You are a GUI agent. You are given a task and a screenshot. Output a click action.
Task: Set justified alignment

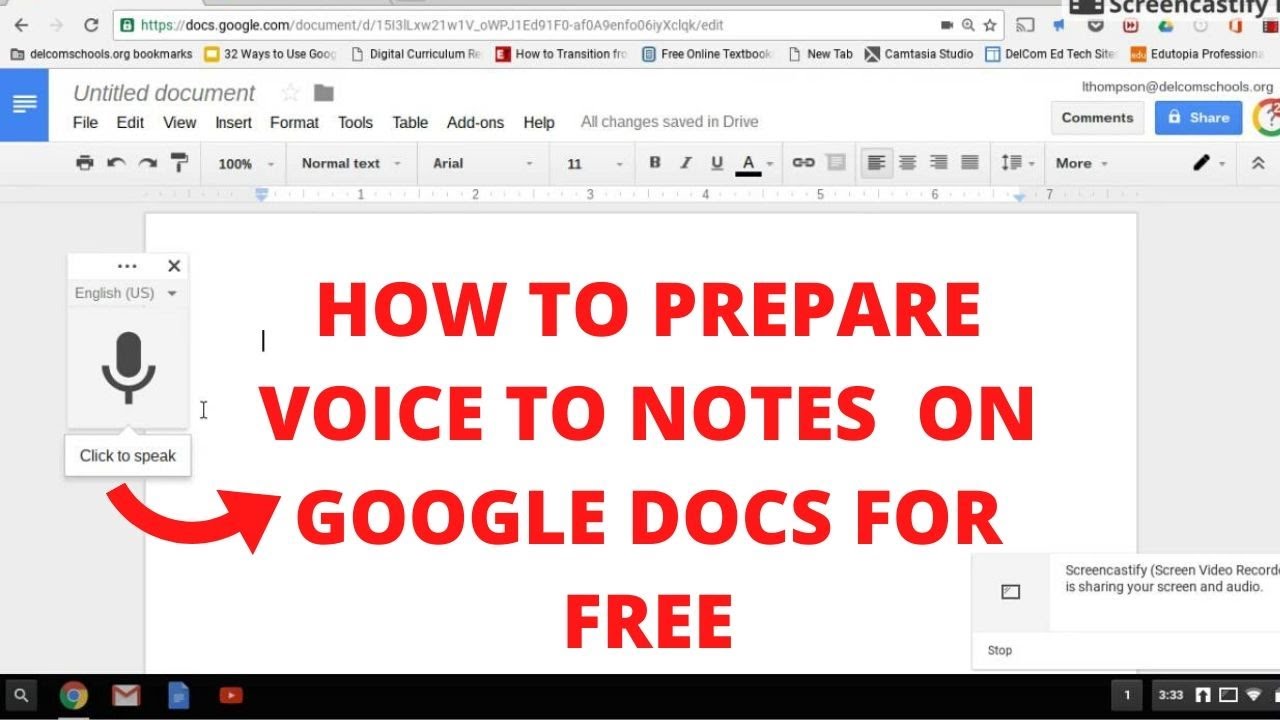(x=969, y=163)
